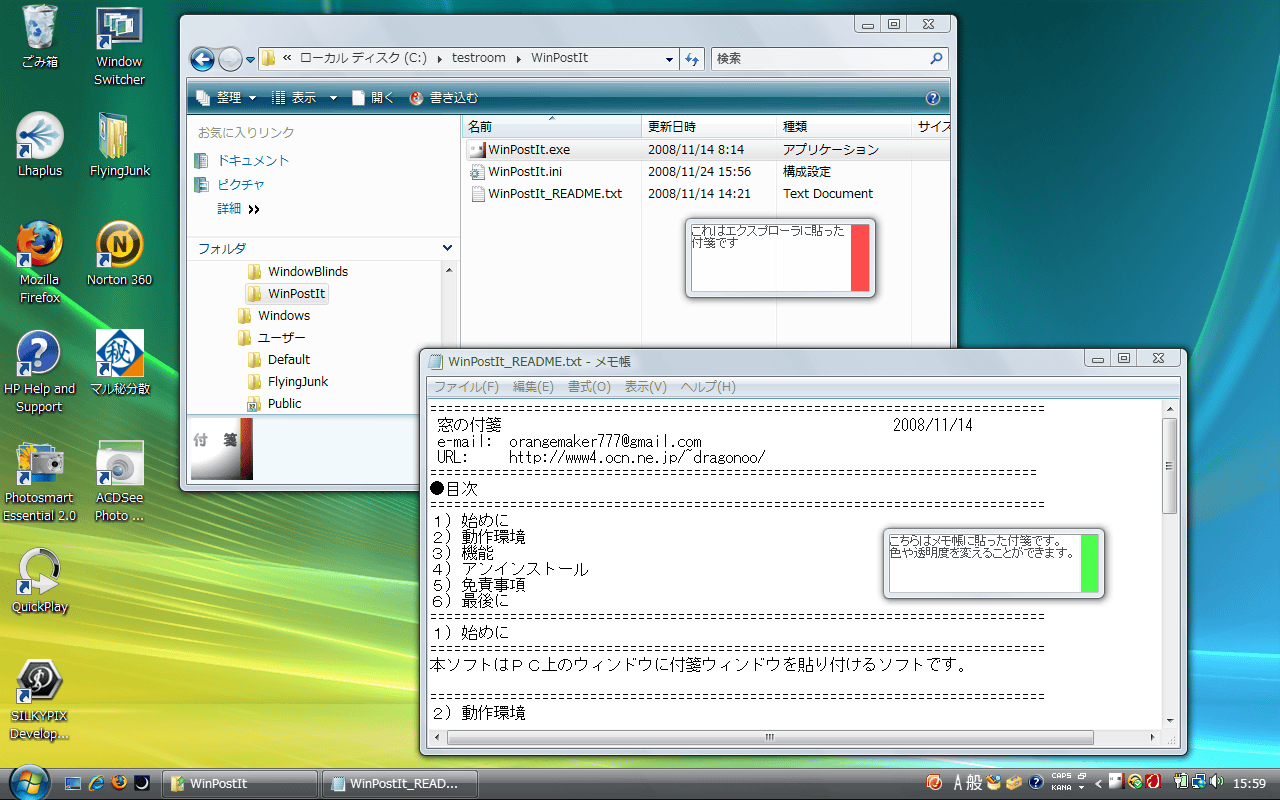The image size is (1280, 800).
Task: Select the Window Switcher desktop shortcut
Action: coord(119,46)
